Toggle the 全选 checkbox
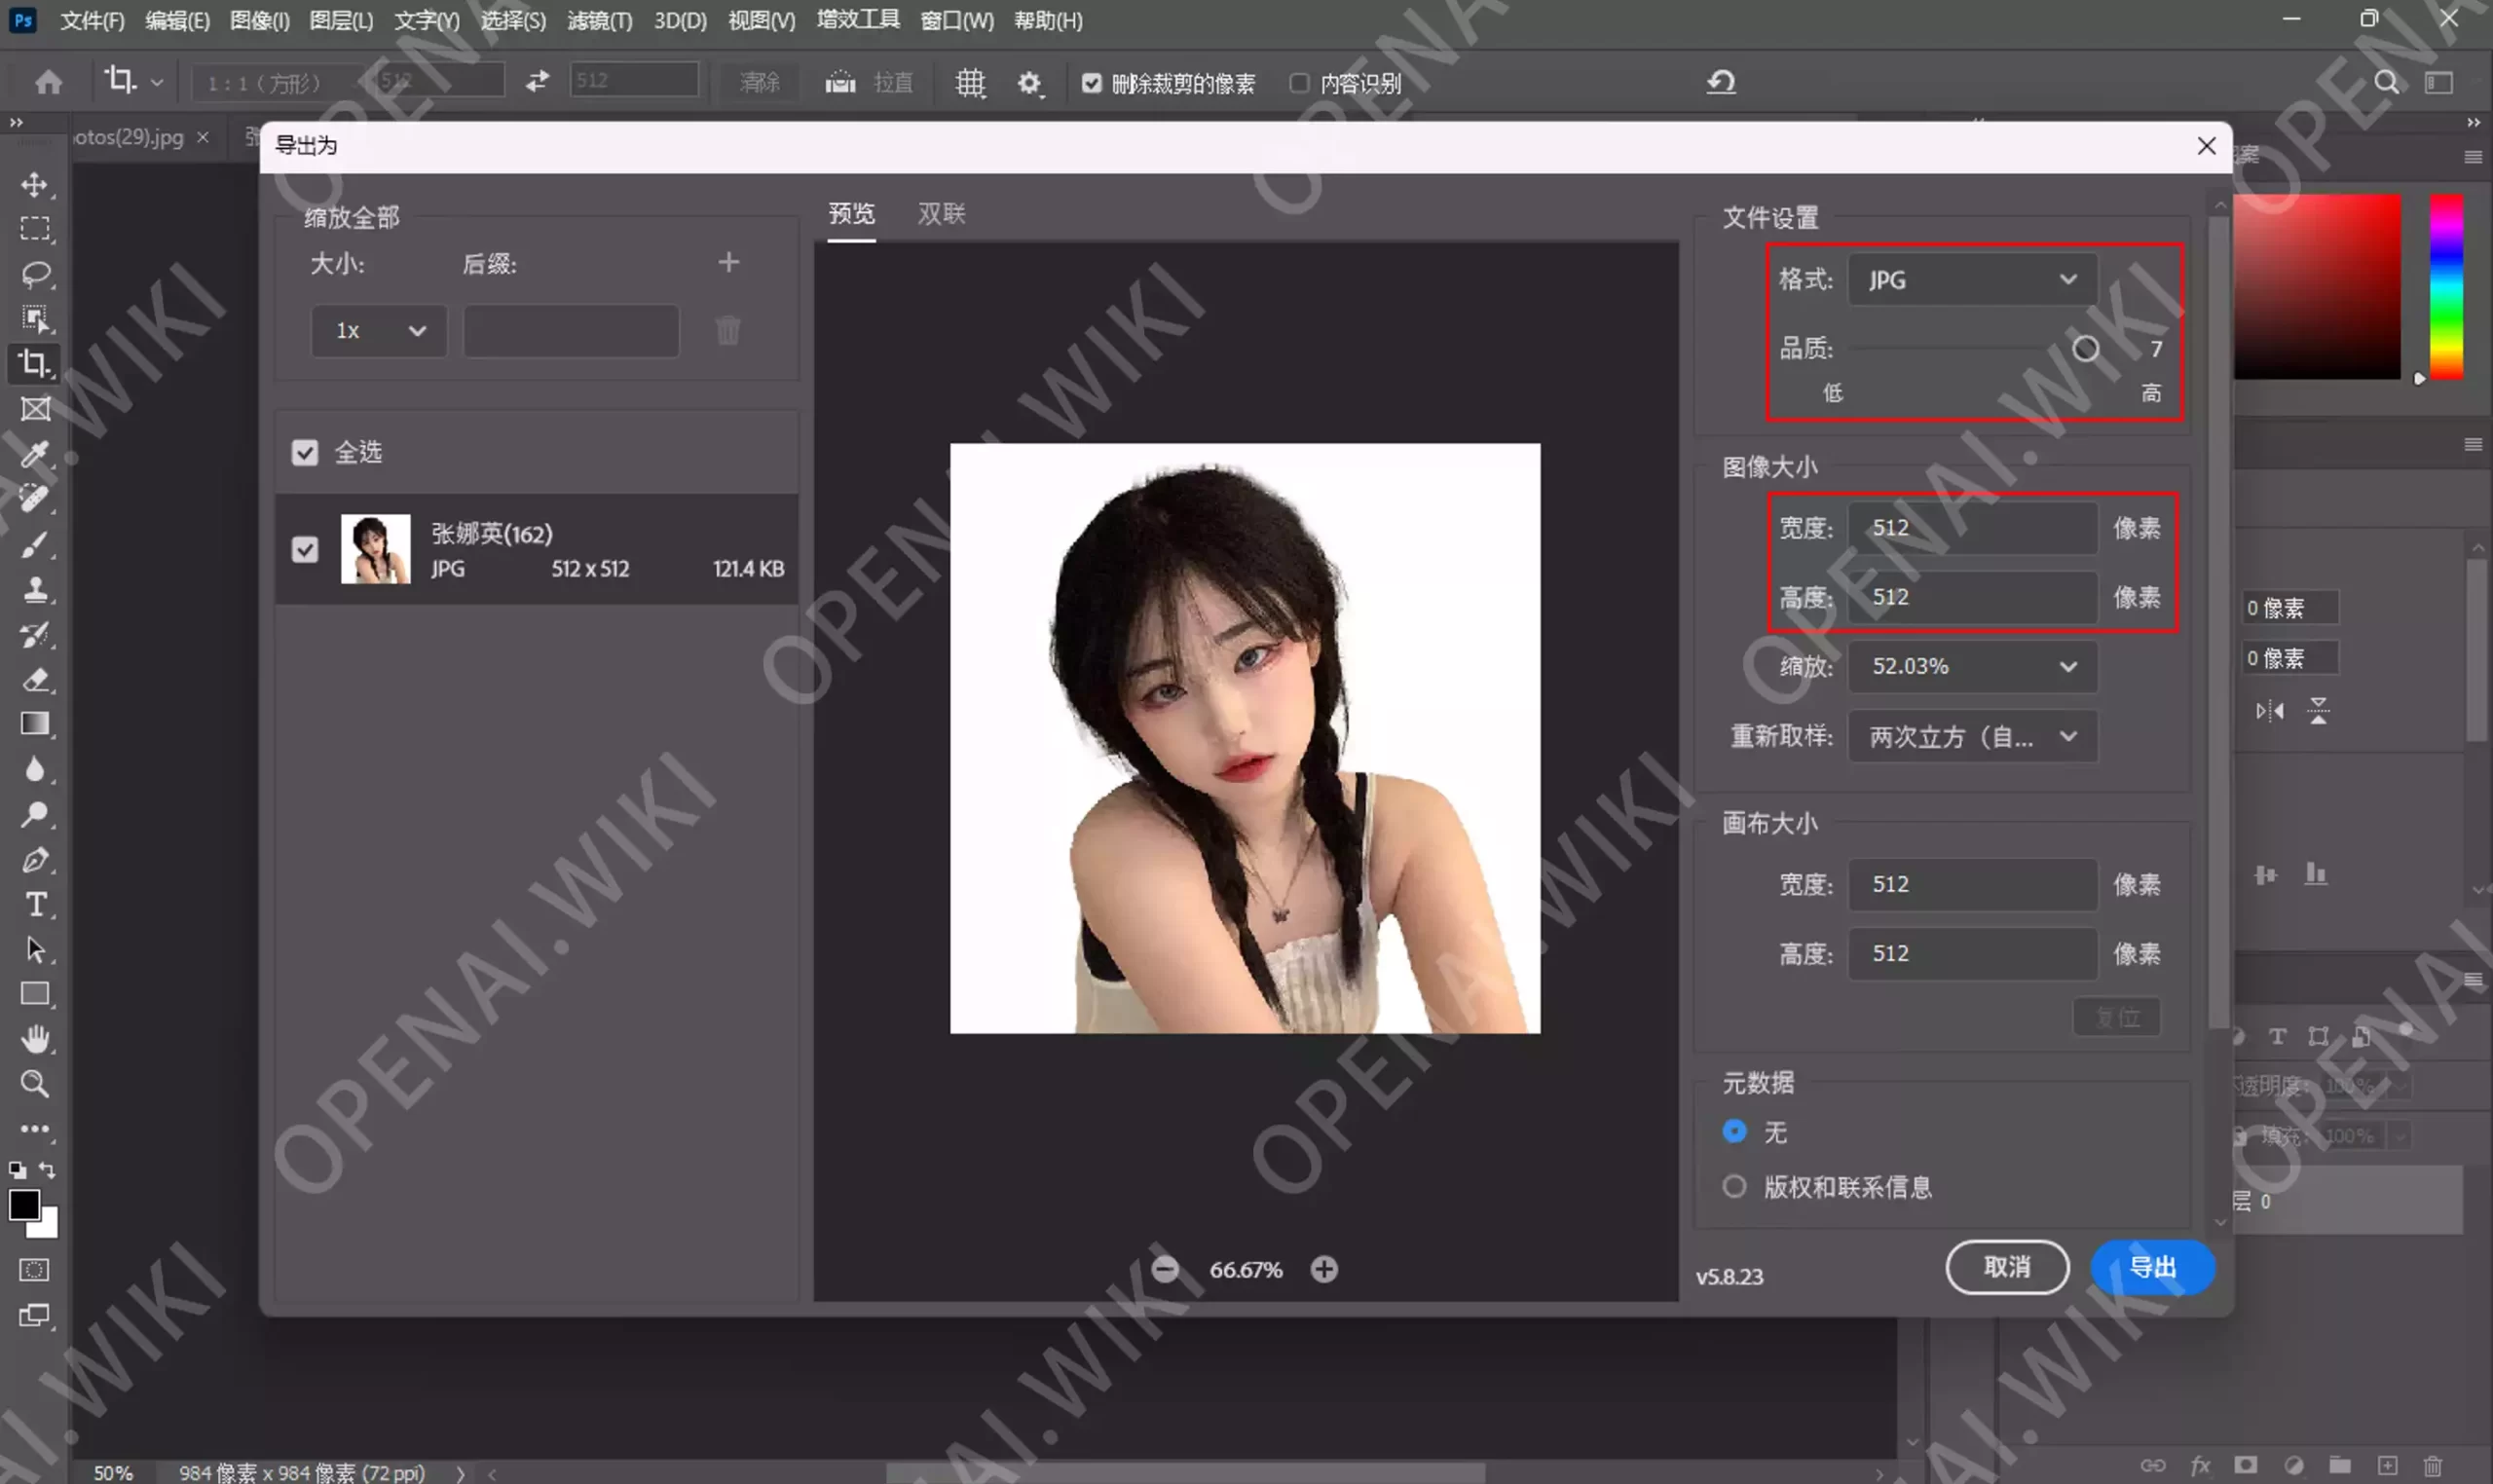The image size is (2493, 1484). [x=305, y=453]
